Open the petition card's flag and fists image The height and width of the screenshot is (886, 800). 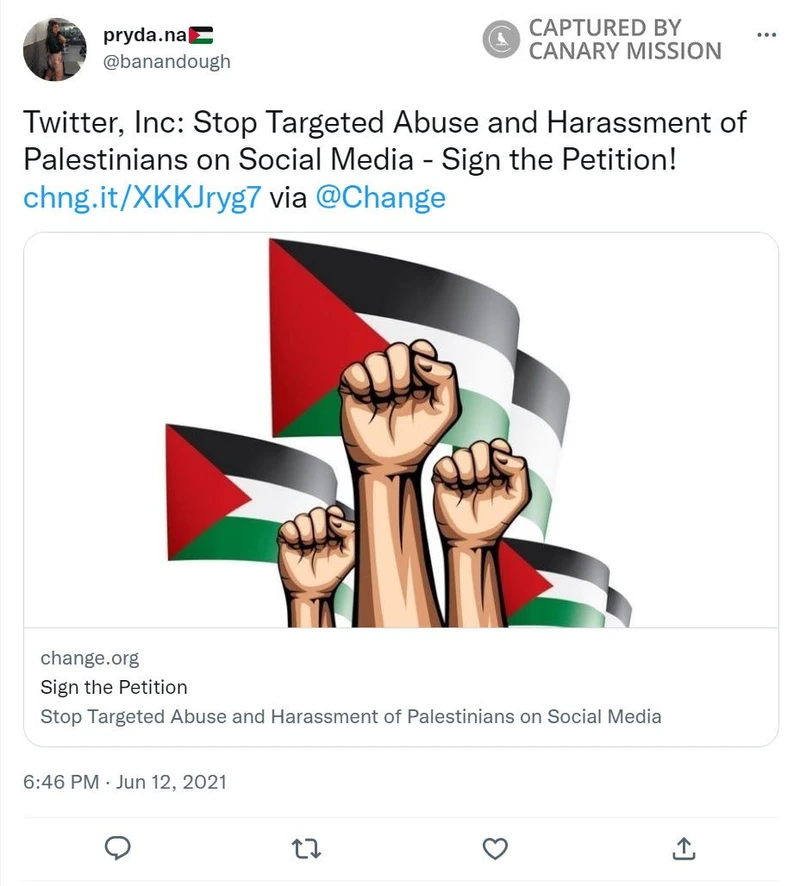400,430
